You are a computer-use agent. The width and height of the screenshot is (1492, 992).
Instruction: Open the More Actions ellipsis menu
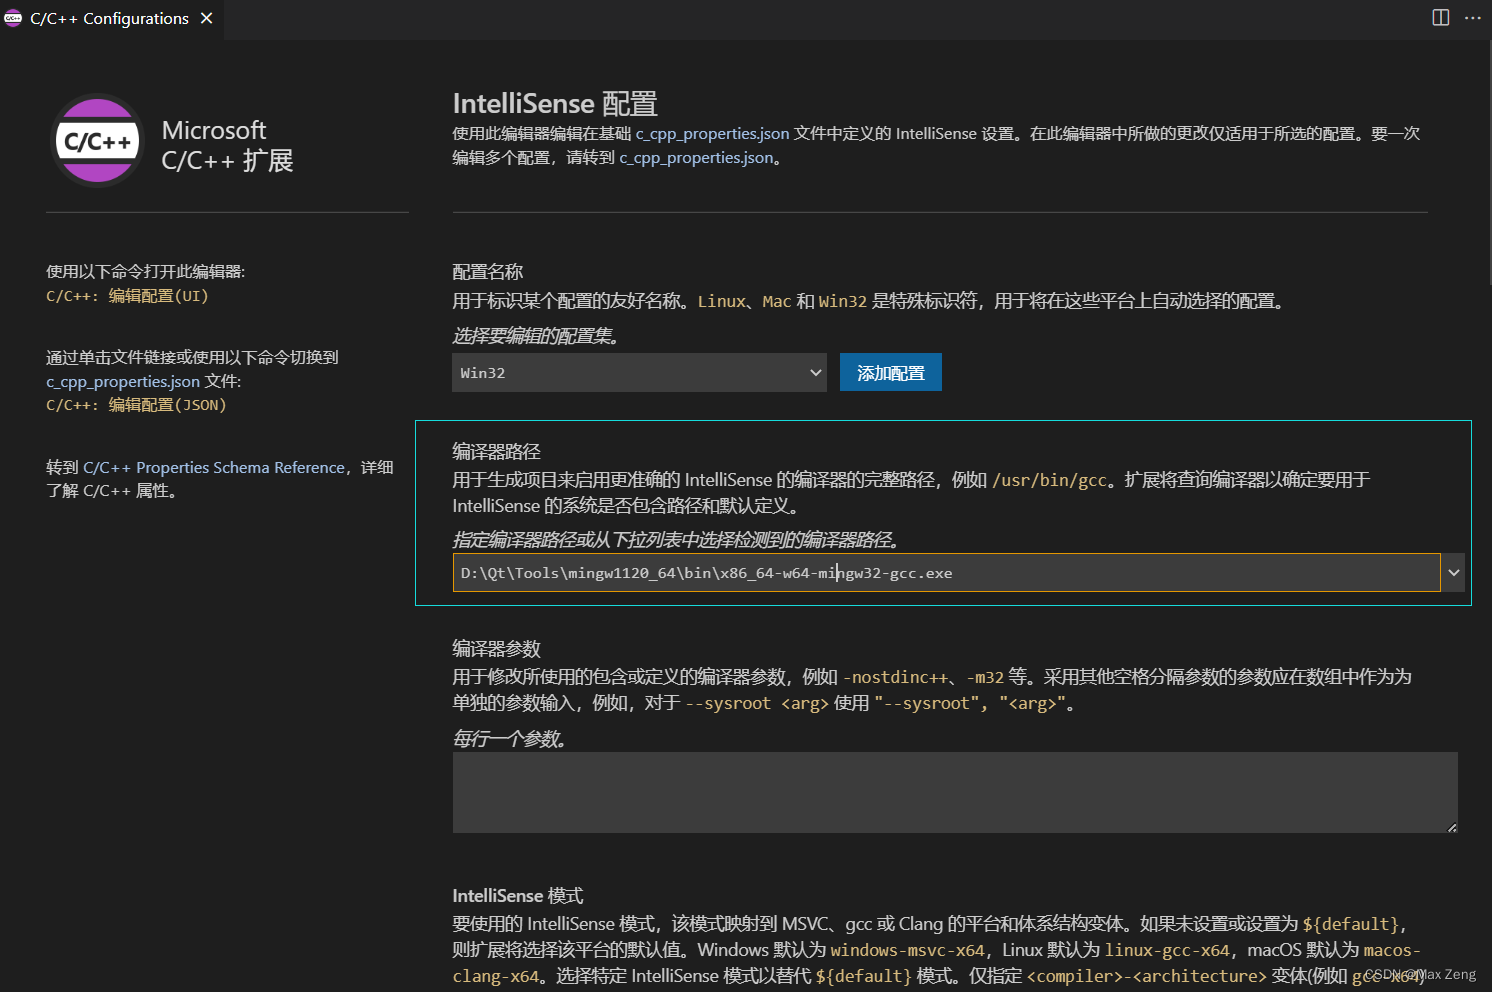tap(1473, 18)
